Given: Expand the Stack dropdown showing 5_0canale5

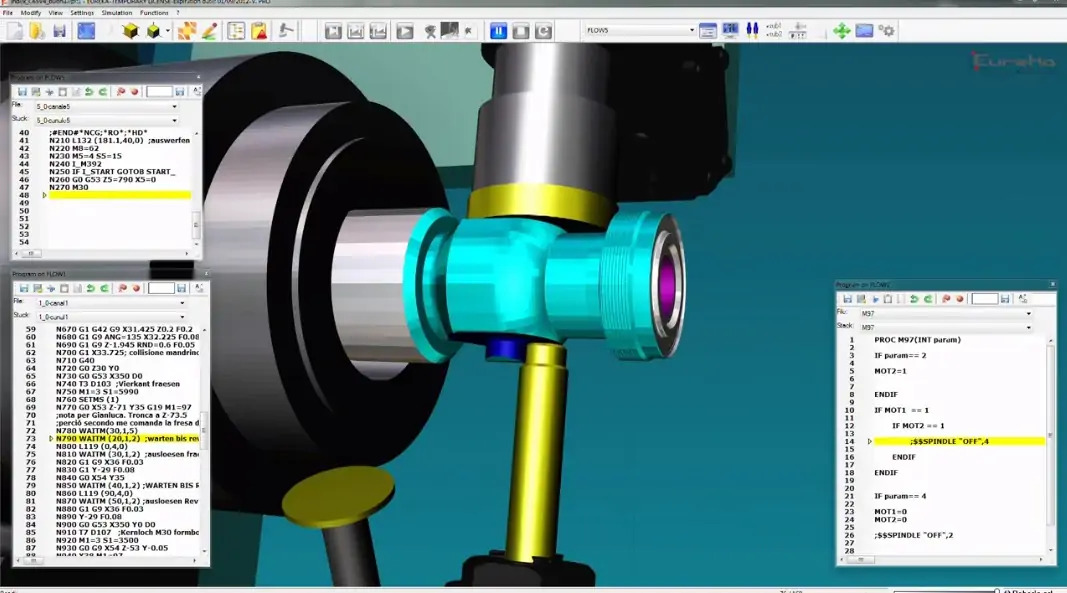Looking at the screenshot, I should coord(106,121).
